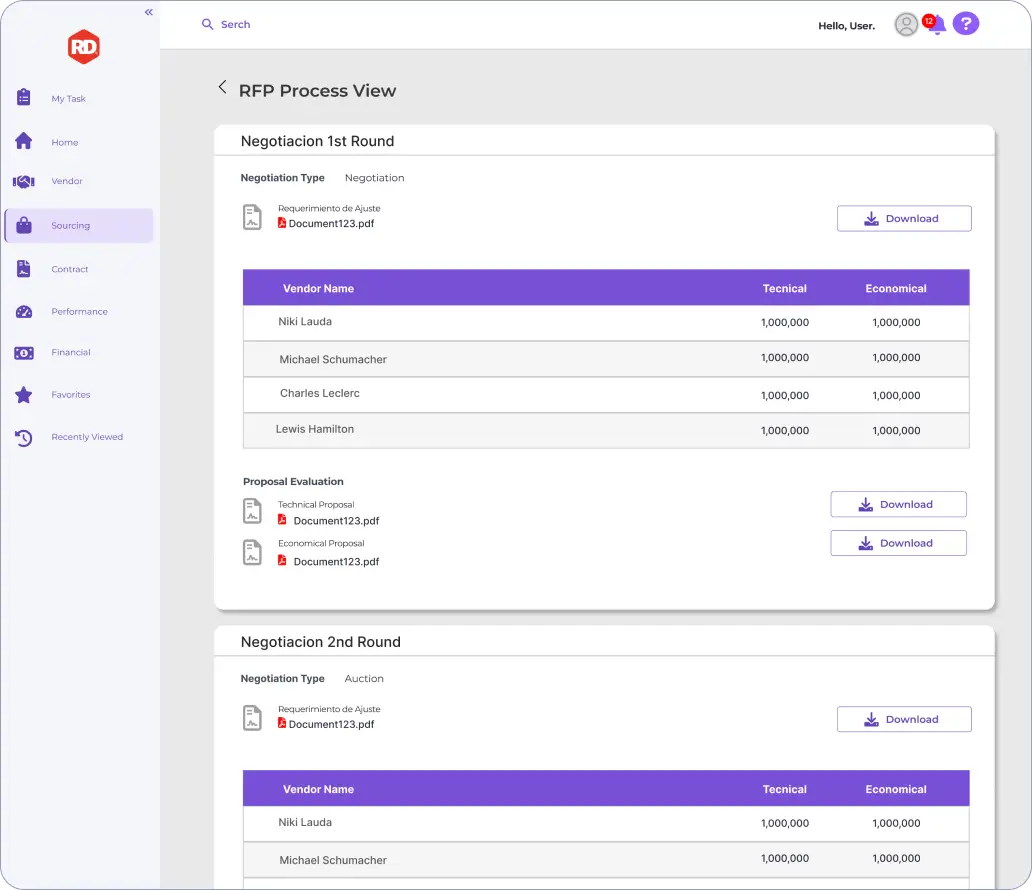Open My Task clipboard icon
1032x890 pixels.
click(24, 97)
